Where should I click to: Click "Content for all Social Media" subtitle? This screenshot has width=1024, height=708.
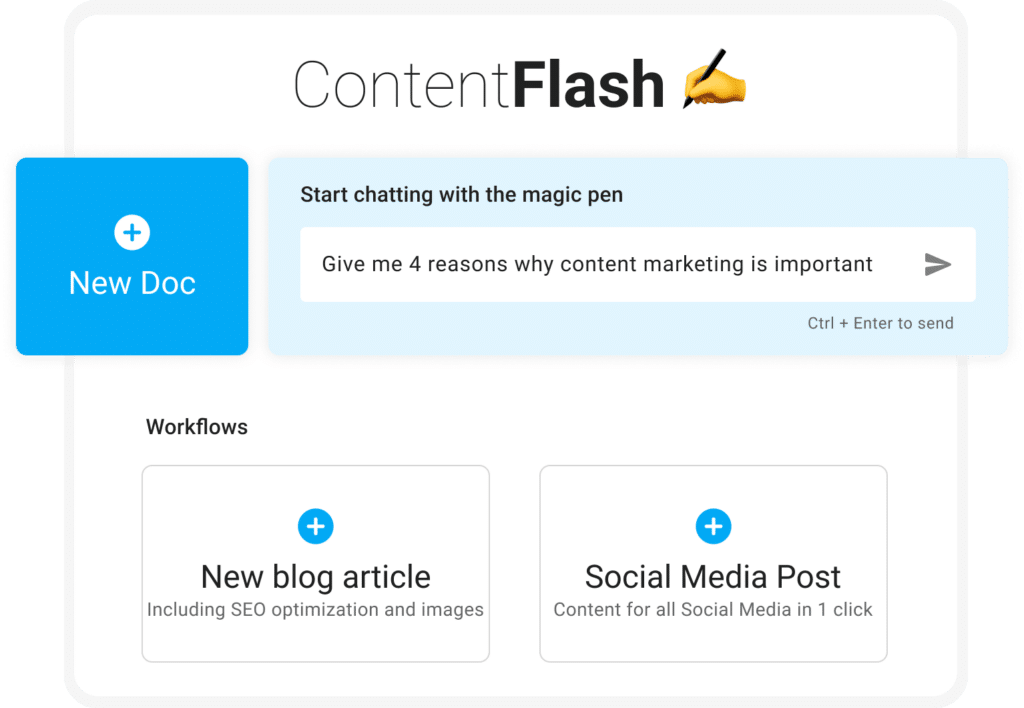click(713, 609)
